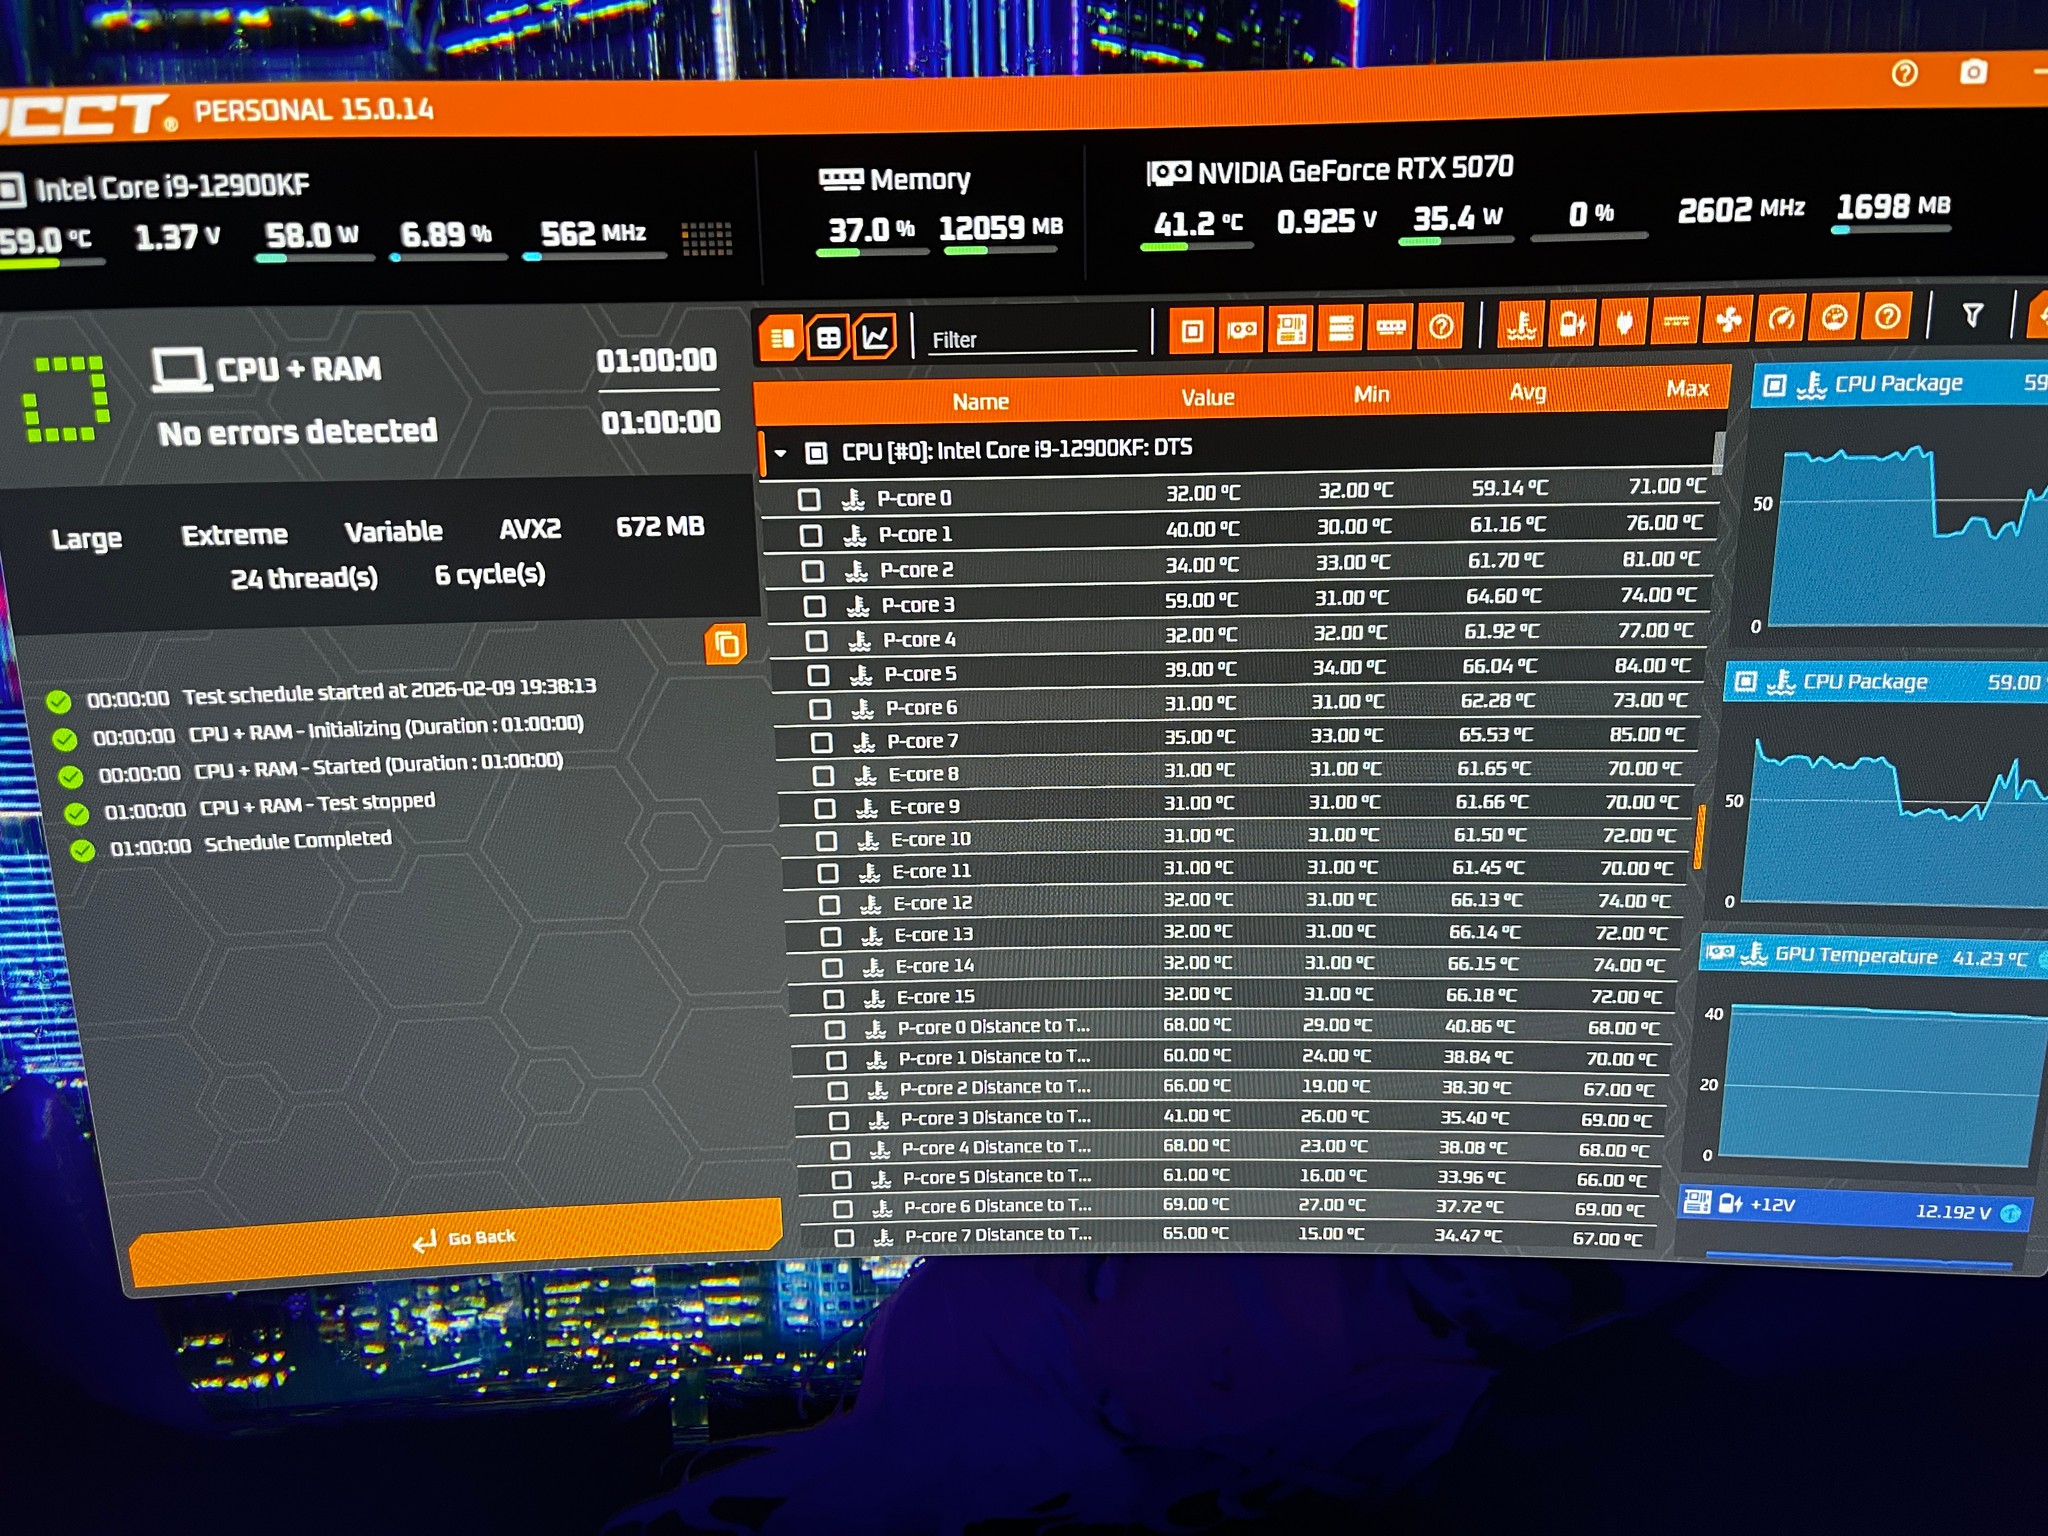
Task: Toggle the round dial sensor filter
Action: 1834,317
